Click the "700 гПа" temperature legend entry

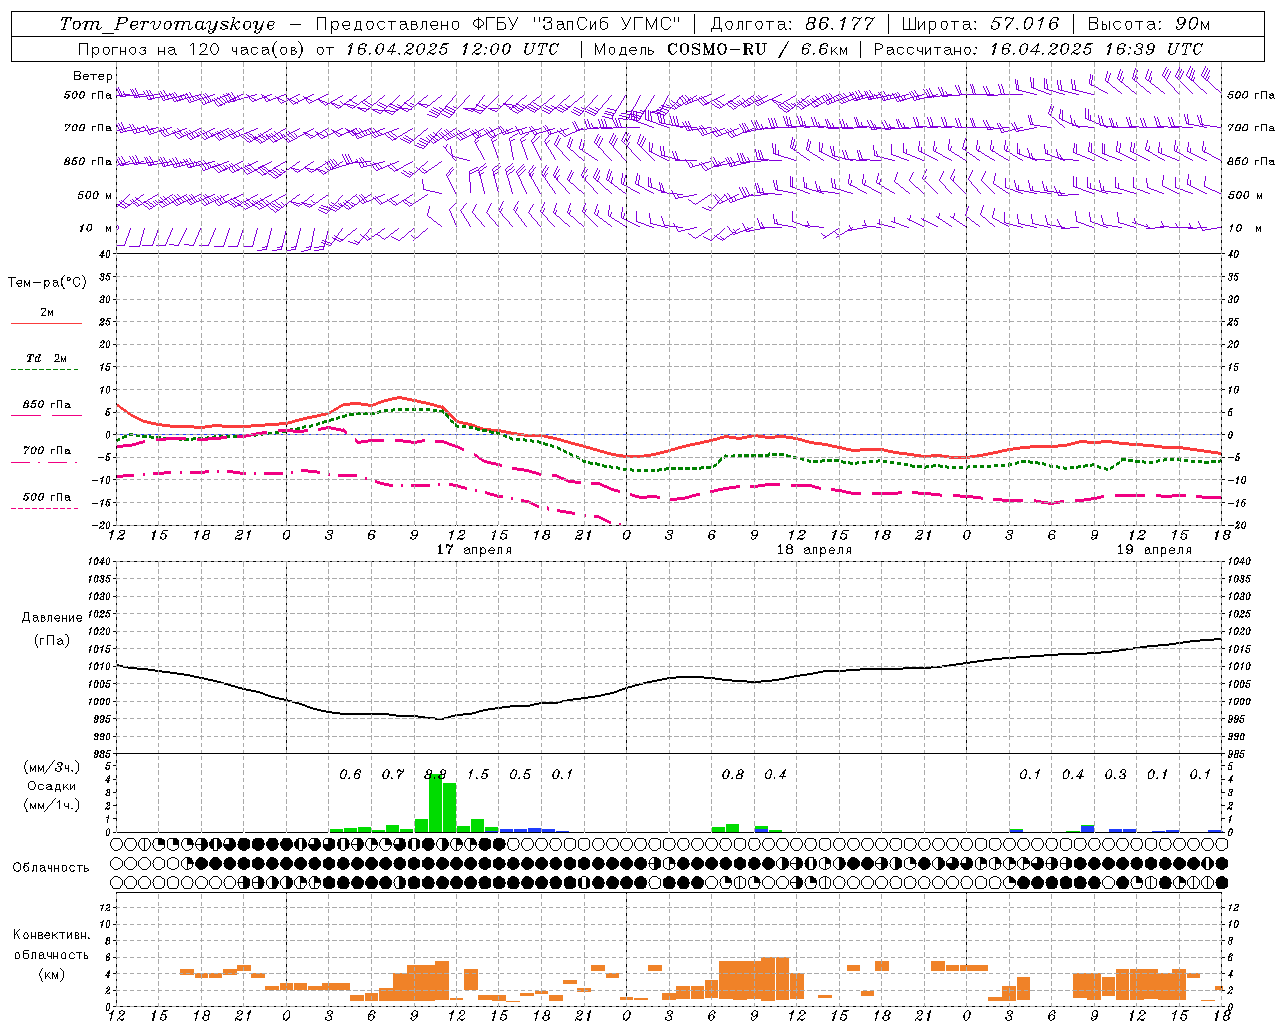point(47,451)
